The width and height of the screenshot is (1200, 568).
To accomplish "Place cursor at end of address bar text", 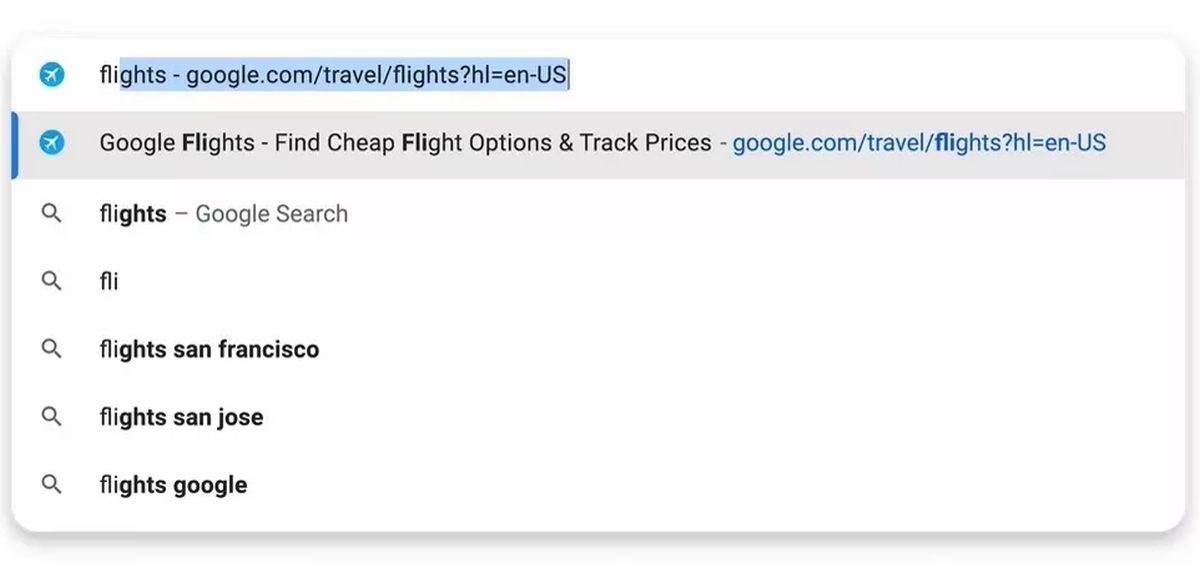I will click(569, 75).
